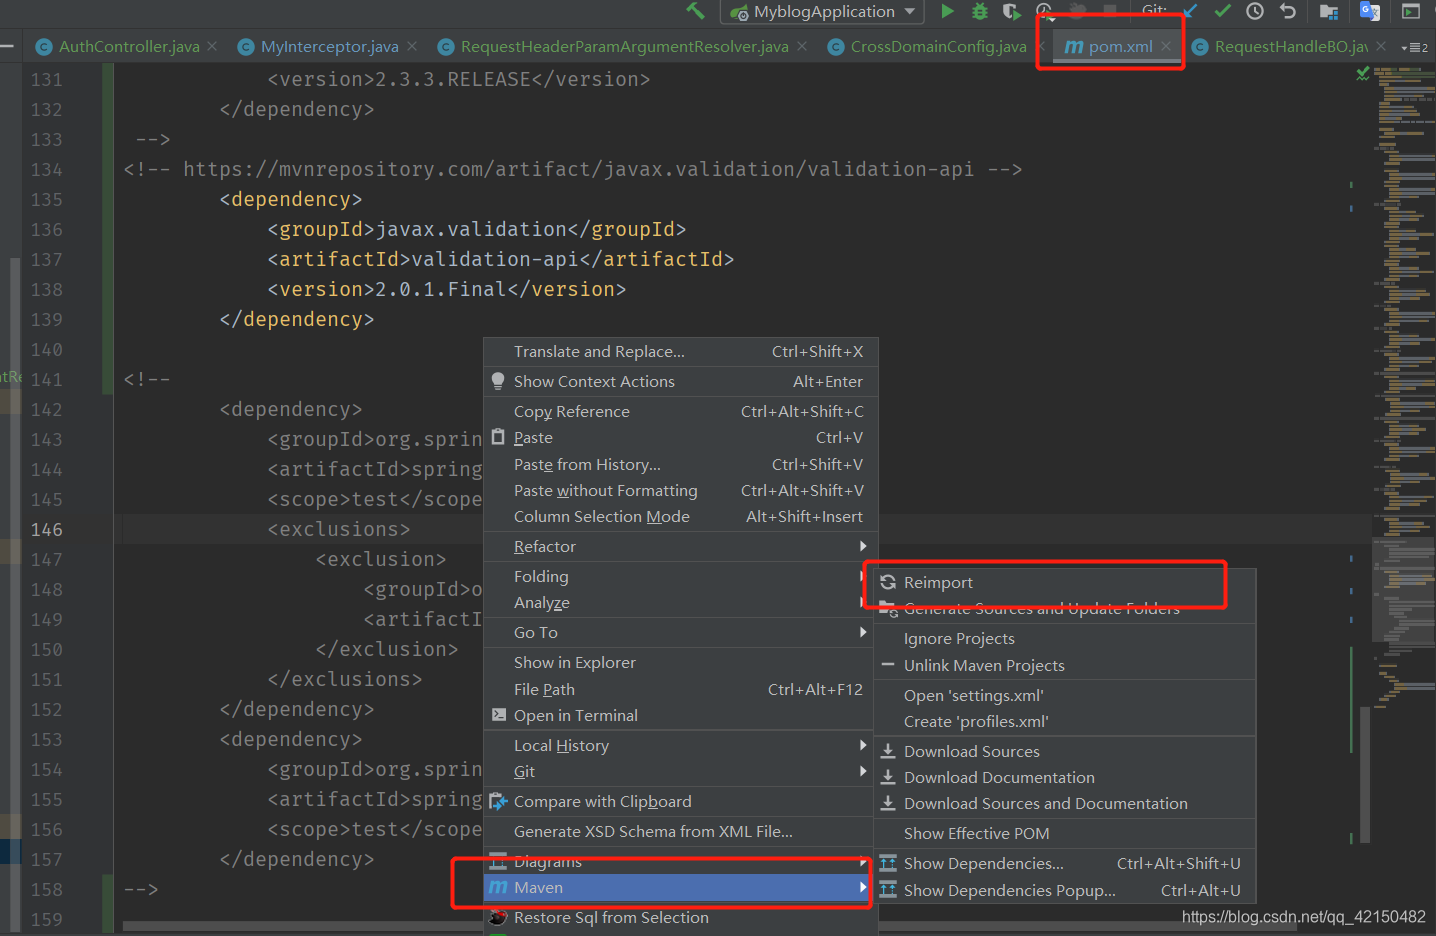Choose Show Effective POM
The height and width of the screenshot is (936, 1436).
click(x=1065, y=834)
